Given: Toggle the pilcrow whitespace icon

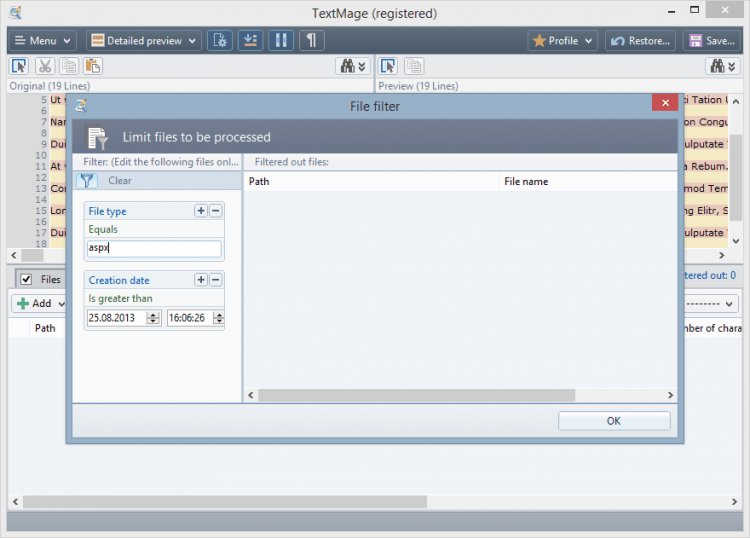Looking at the screenshot, I should [x=311, y=41].
